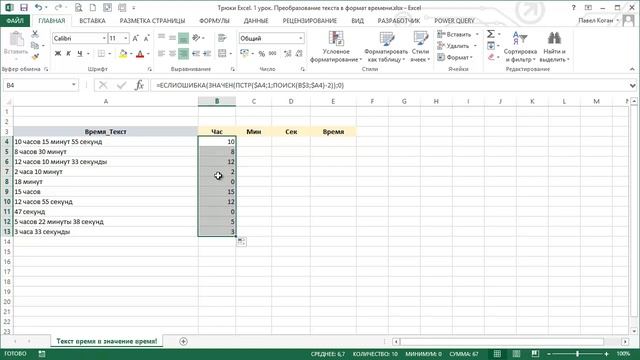Open the font size 11 dropdown
640x360 pixels.
pos(126,38)
